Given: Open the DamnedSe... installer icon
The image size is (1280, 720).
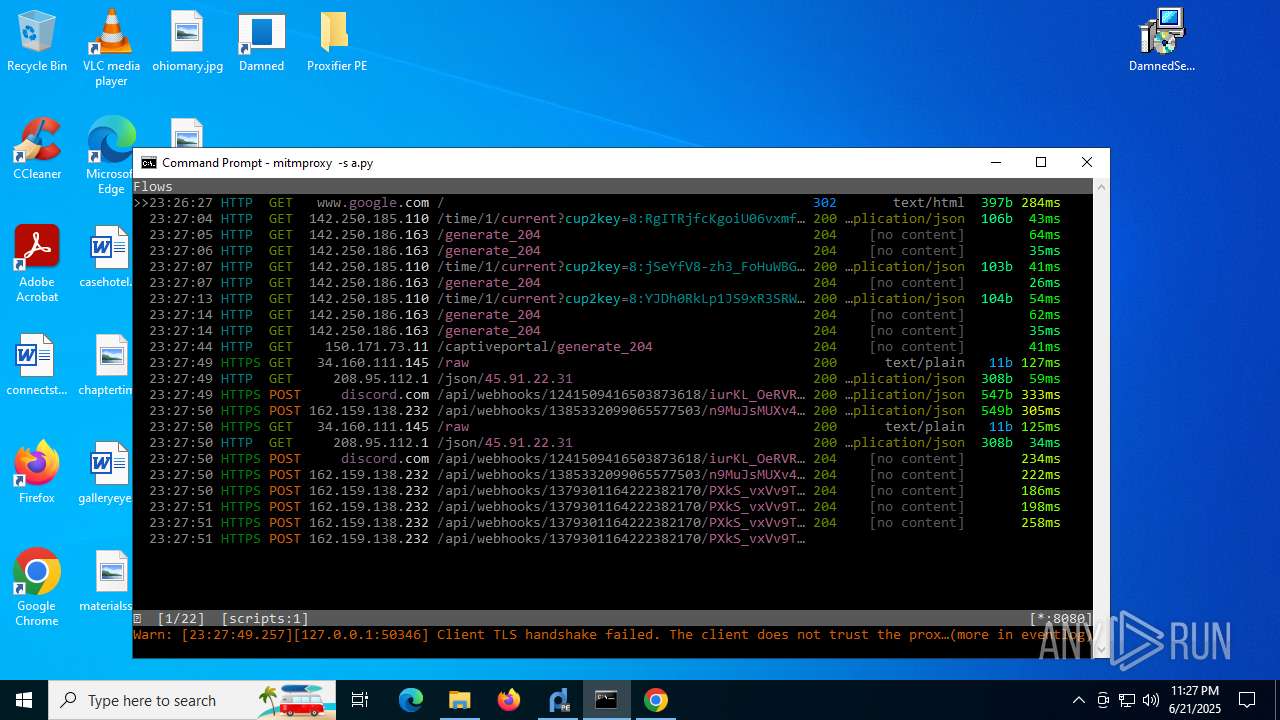Looking at the screenshot, I should pyautogui.click(x=1161, y=42).
